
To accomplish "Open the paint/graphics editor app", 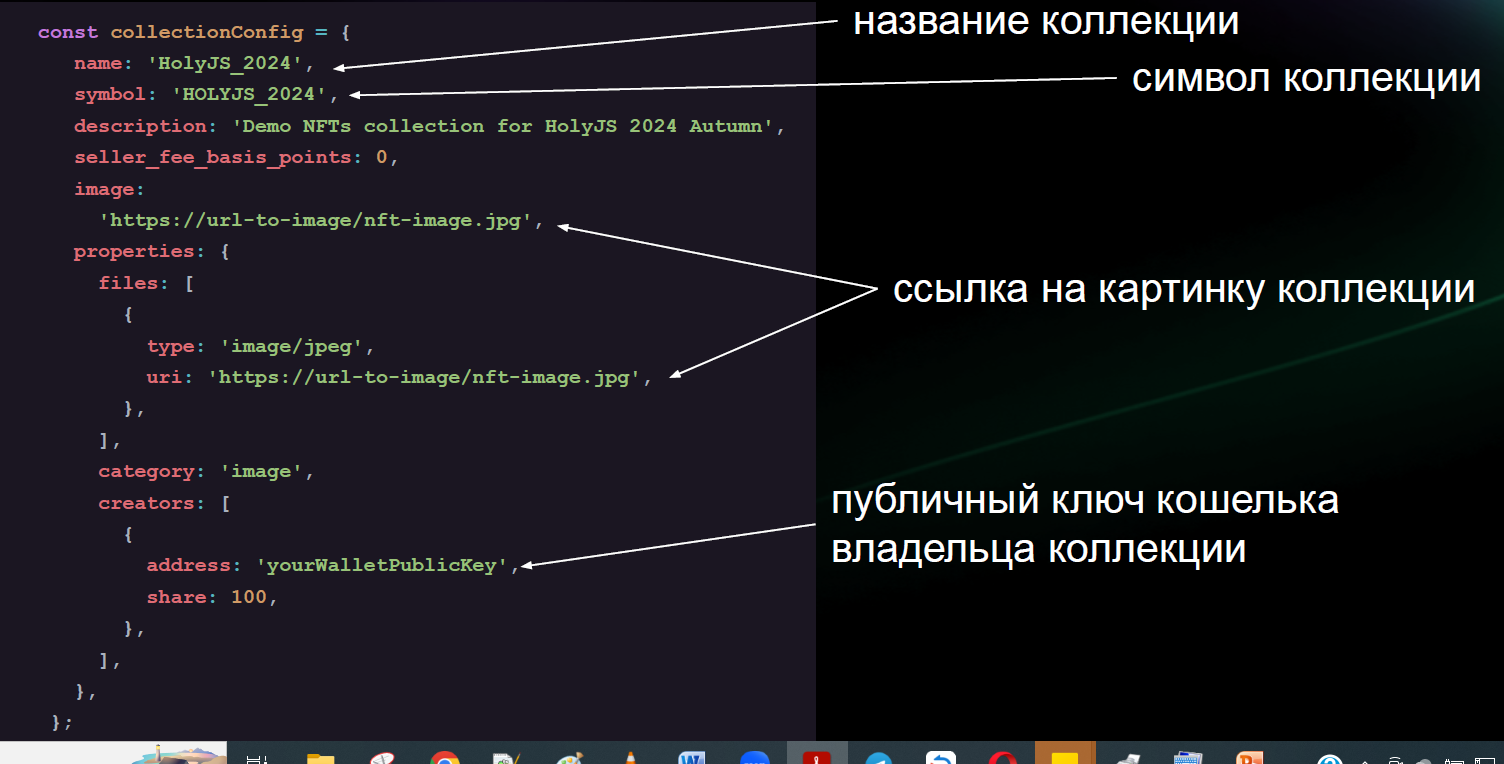I will pyautogui.click(x=571, y=754).
